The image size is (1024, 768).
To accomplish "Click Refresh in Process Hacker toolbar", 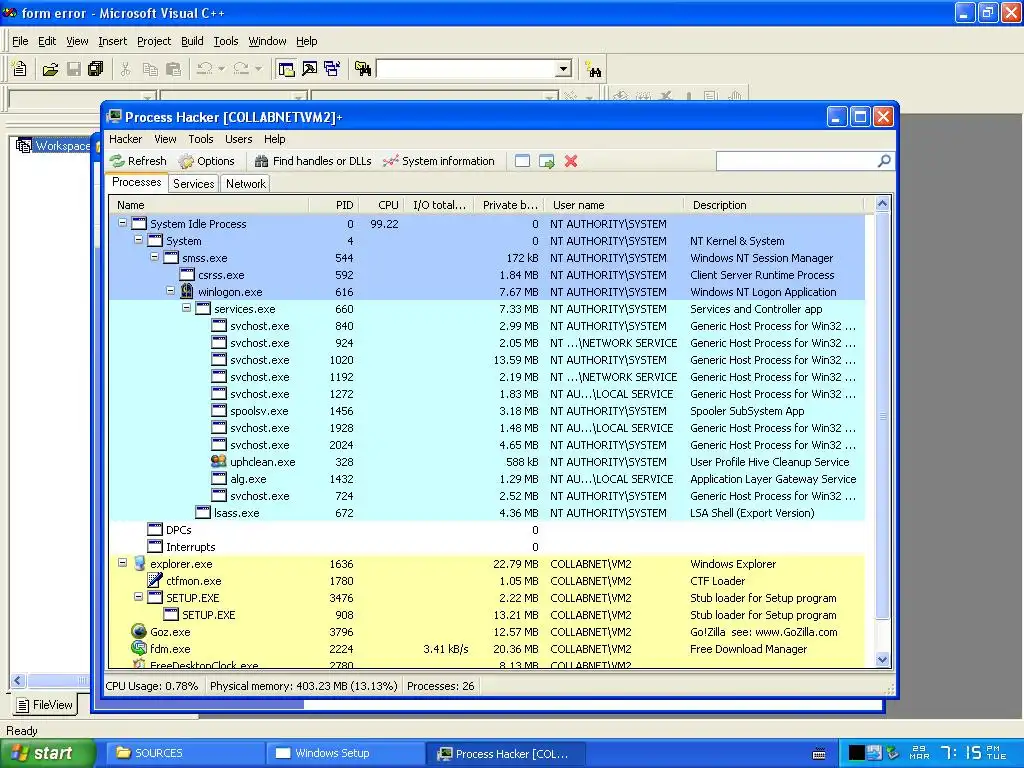I will click(x=138, y=161).
